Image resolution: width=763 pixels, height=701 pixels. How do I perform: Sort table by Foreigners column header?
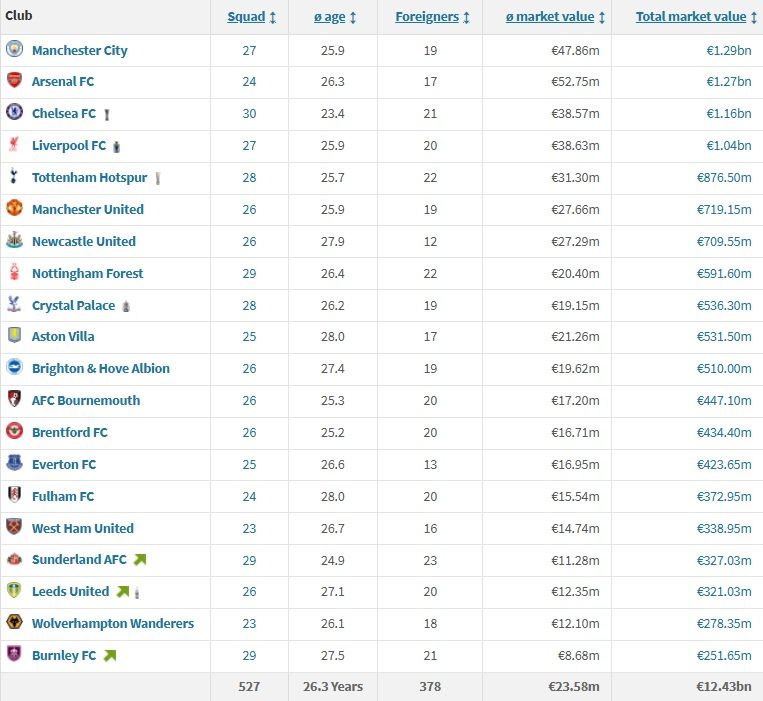pos(427,17)
